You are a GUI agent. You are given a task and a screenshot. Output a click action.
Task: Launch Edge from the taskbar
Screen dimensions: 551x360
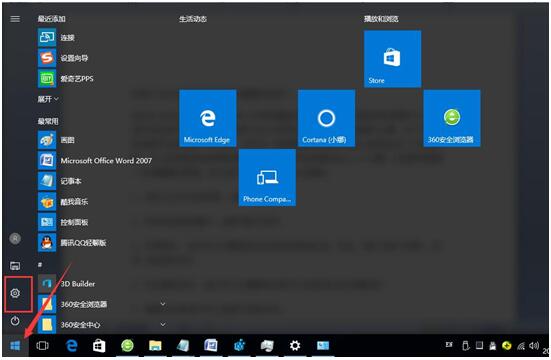(x=72, y=346)
